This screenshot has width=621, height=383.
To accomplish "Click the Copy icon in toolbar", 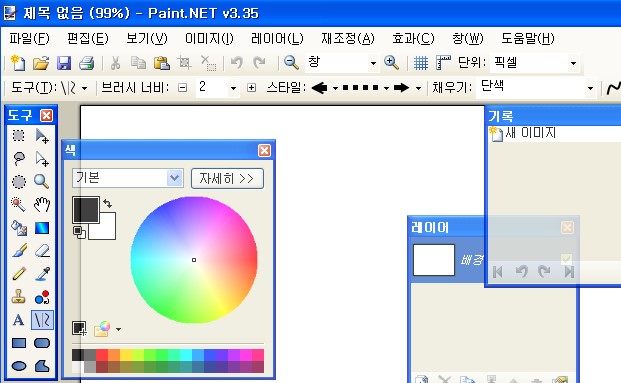I will (x=138, y=63).
